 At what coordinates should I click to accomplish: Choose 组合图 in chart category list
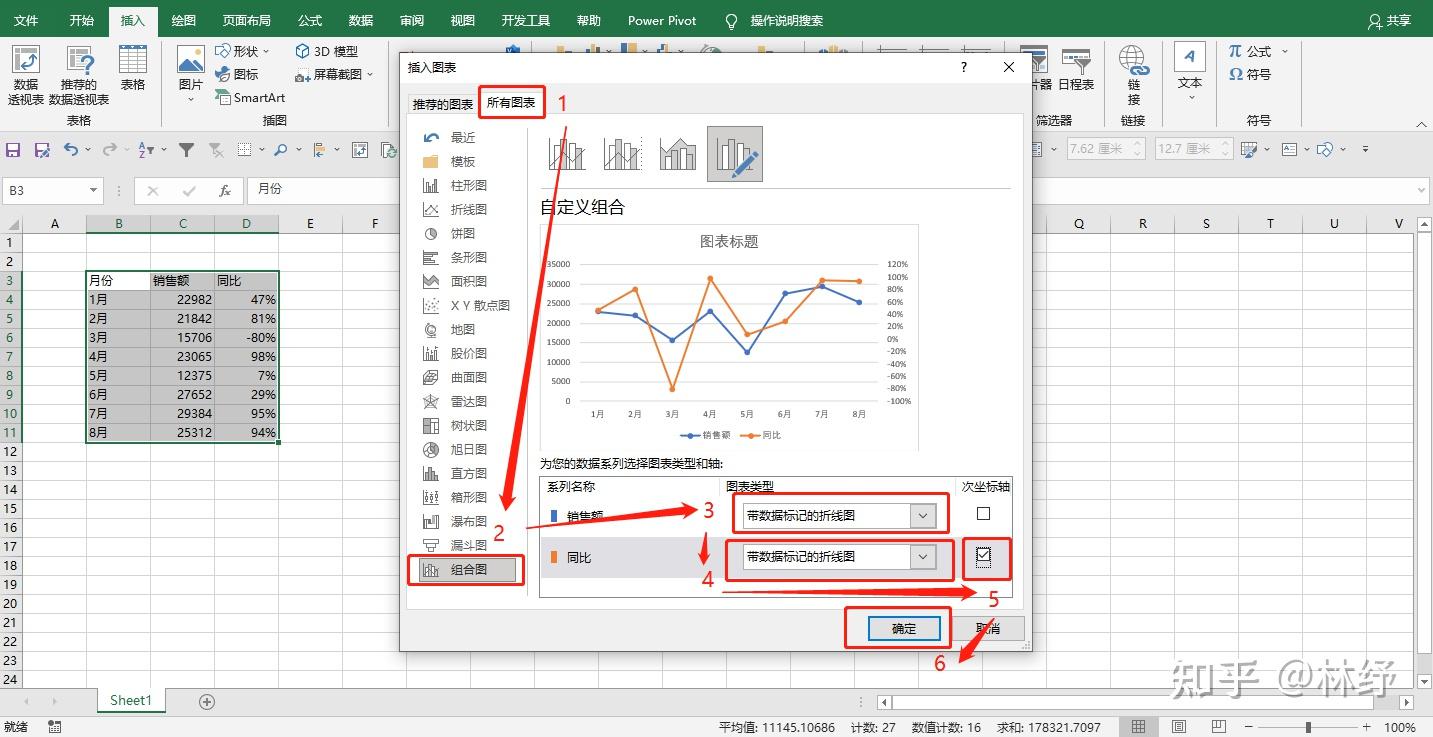point(466,570)
